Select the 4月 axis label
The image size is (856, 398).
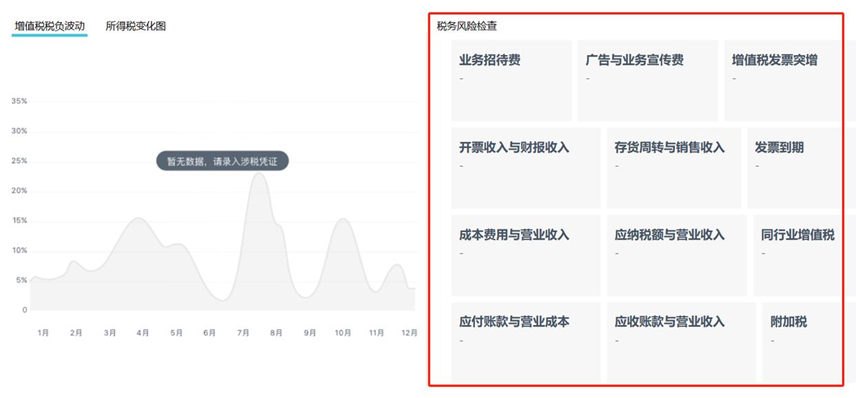click(x=143, y=332)
